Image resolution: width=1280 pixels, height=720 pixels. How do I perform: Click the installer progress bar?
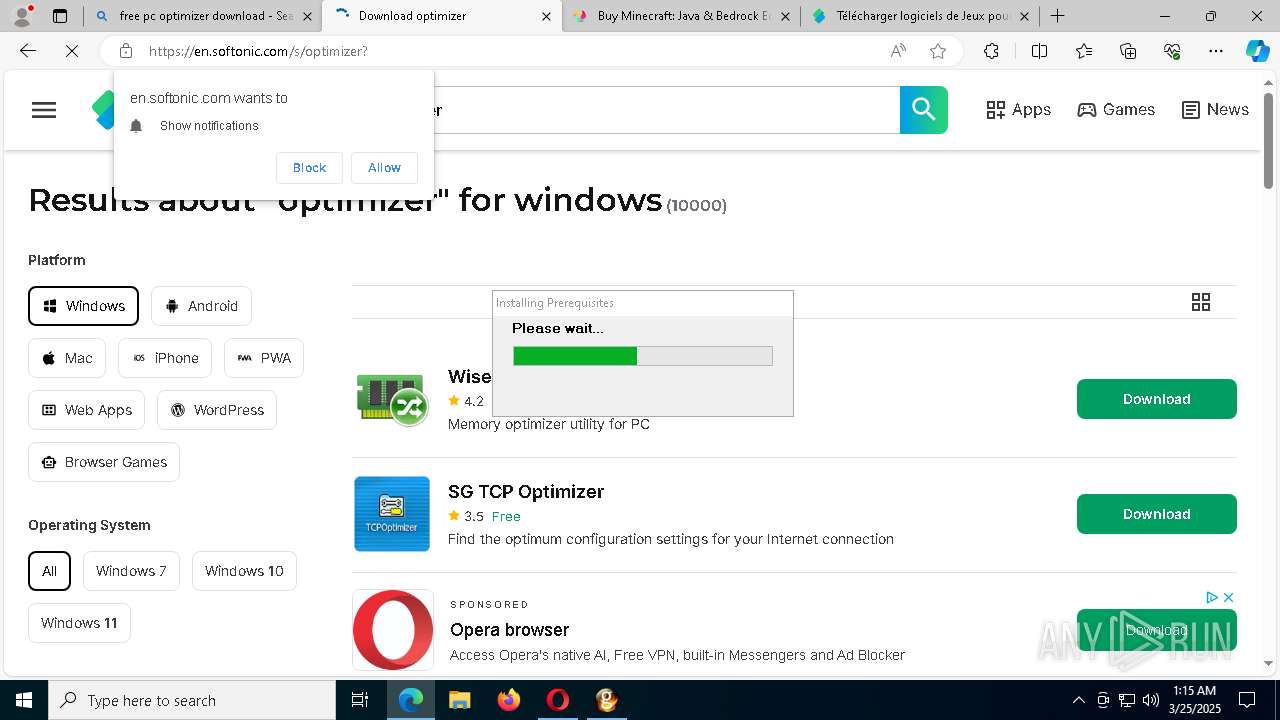pos(643,356)
